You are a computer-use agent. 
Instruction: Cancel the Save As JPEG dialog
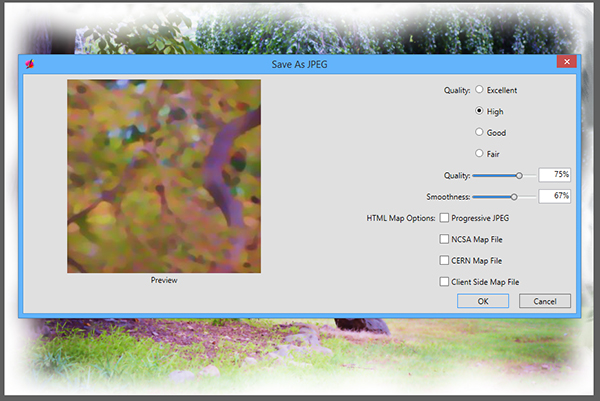pyautogui.click(x=545, y=301)
